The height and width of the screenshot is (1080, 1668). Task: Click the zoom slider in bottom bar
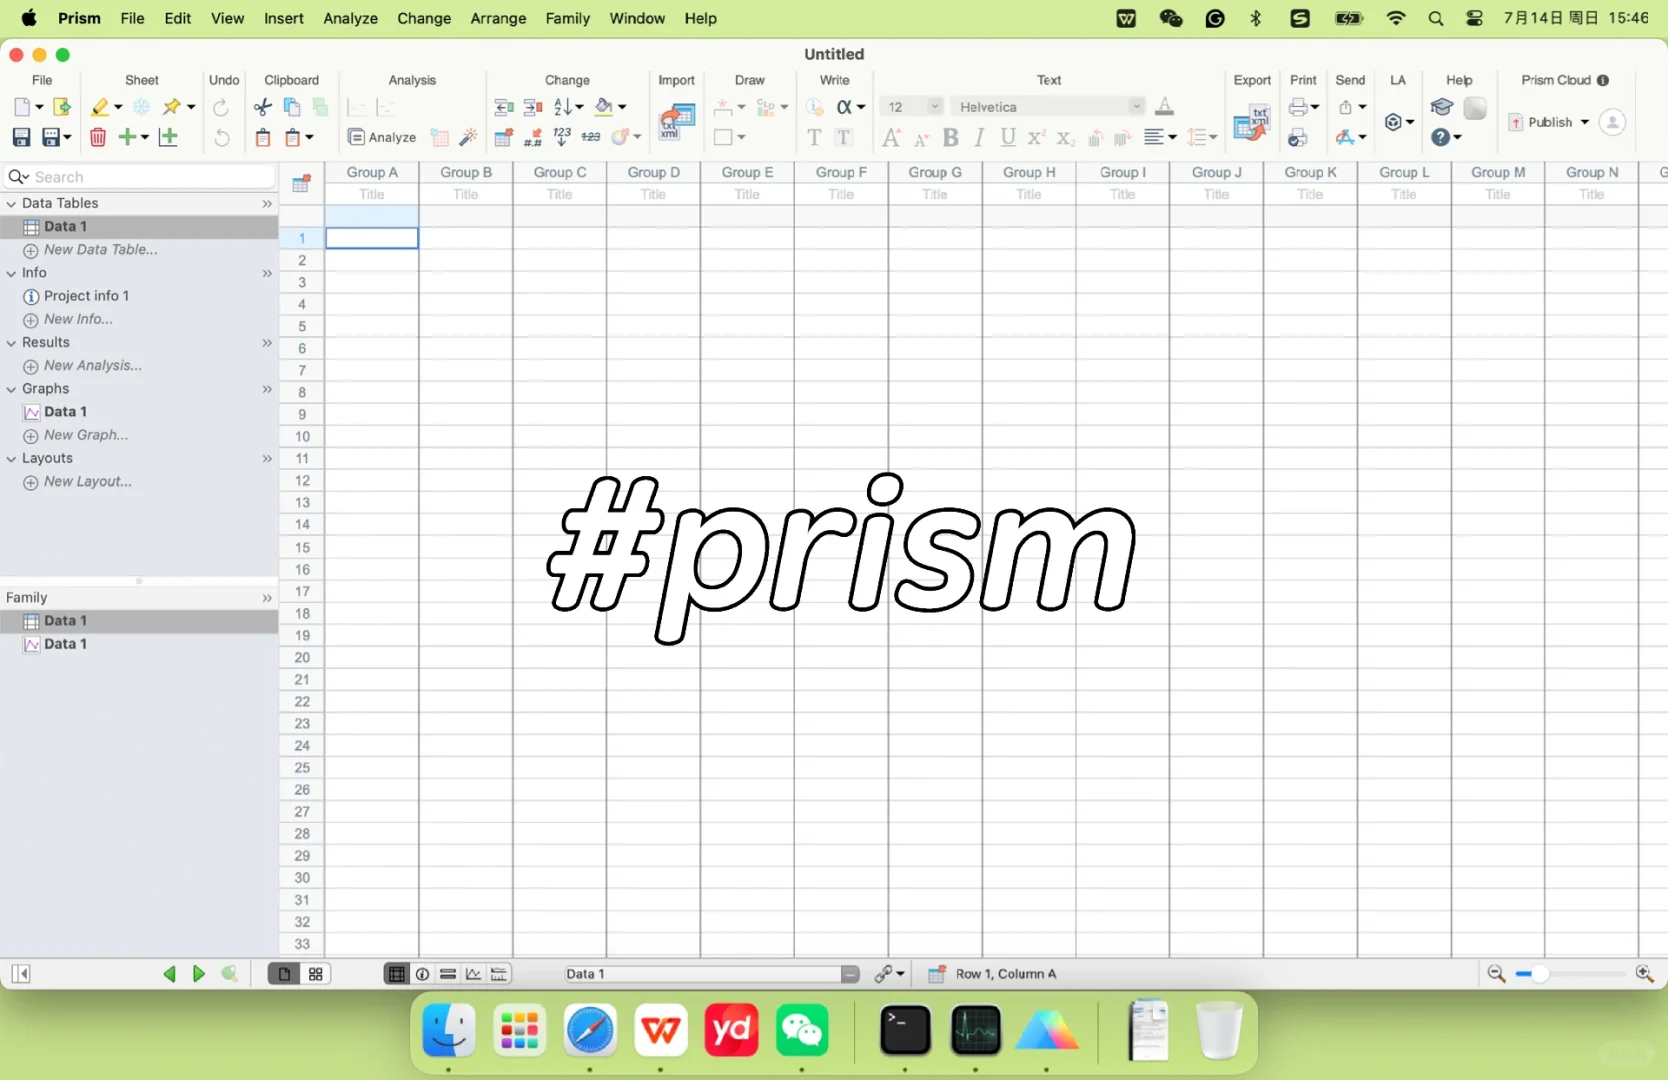click(1570, 973)
